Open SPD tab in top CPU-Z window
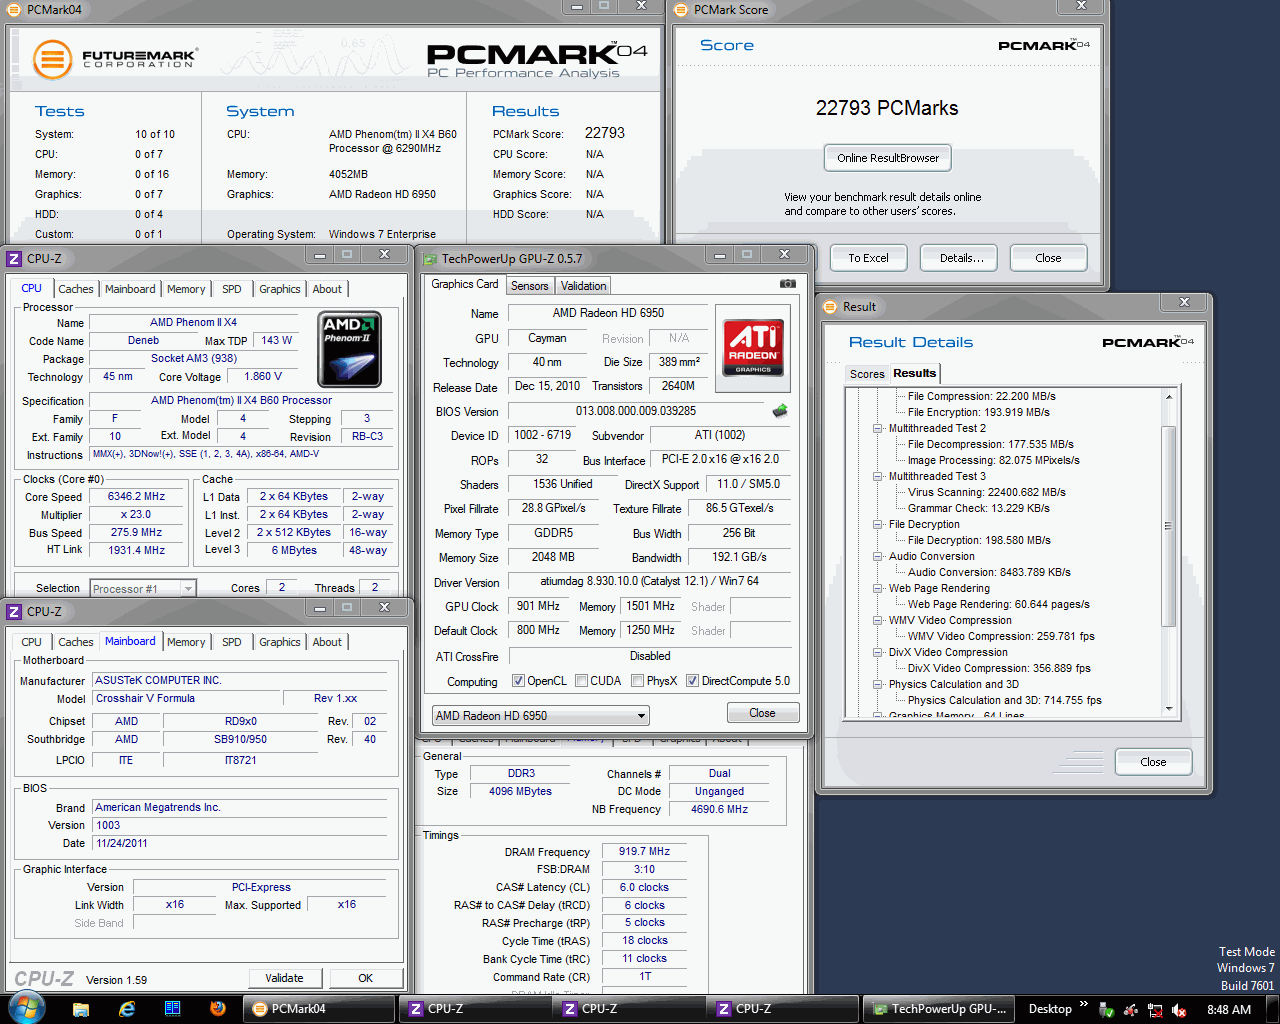1280x1024 pixels. pos(232,289)
